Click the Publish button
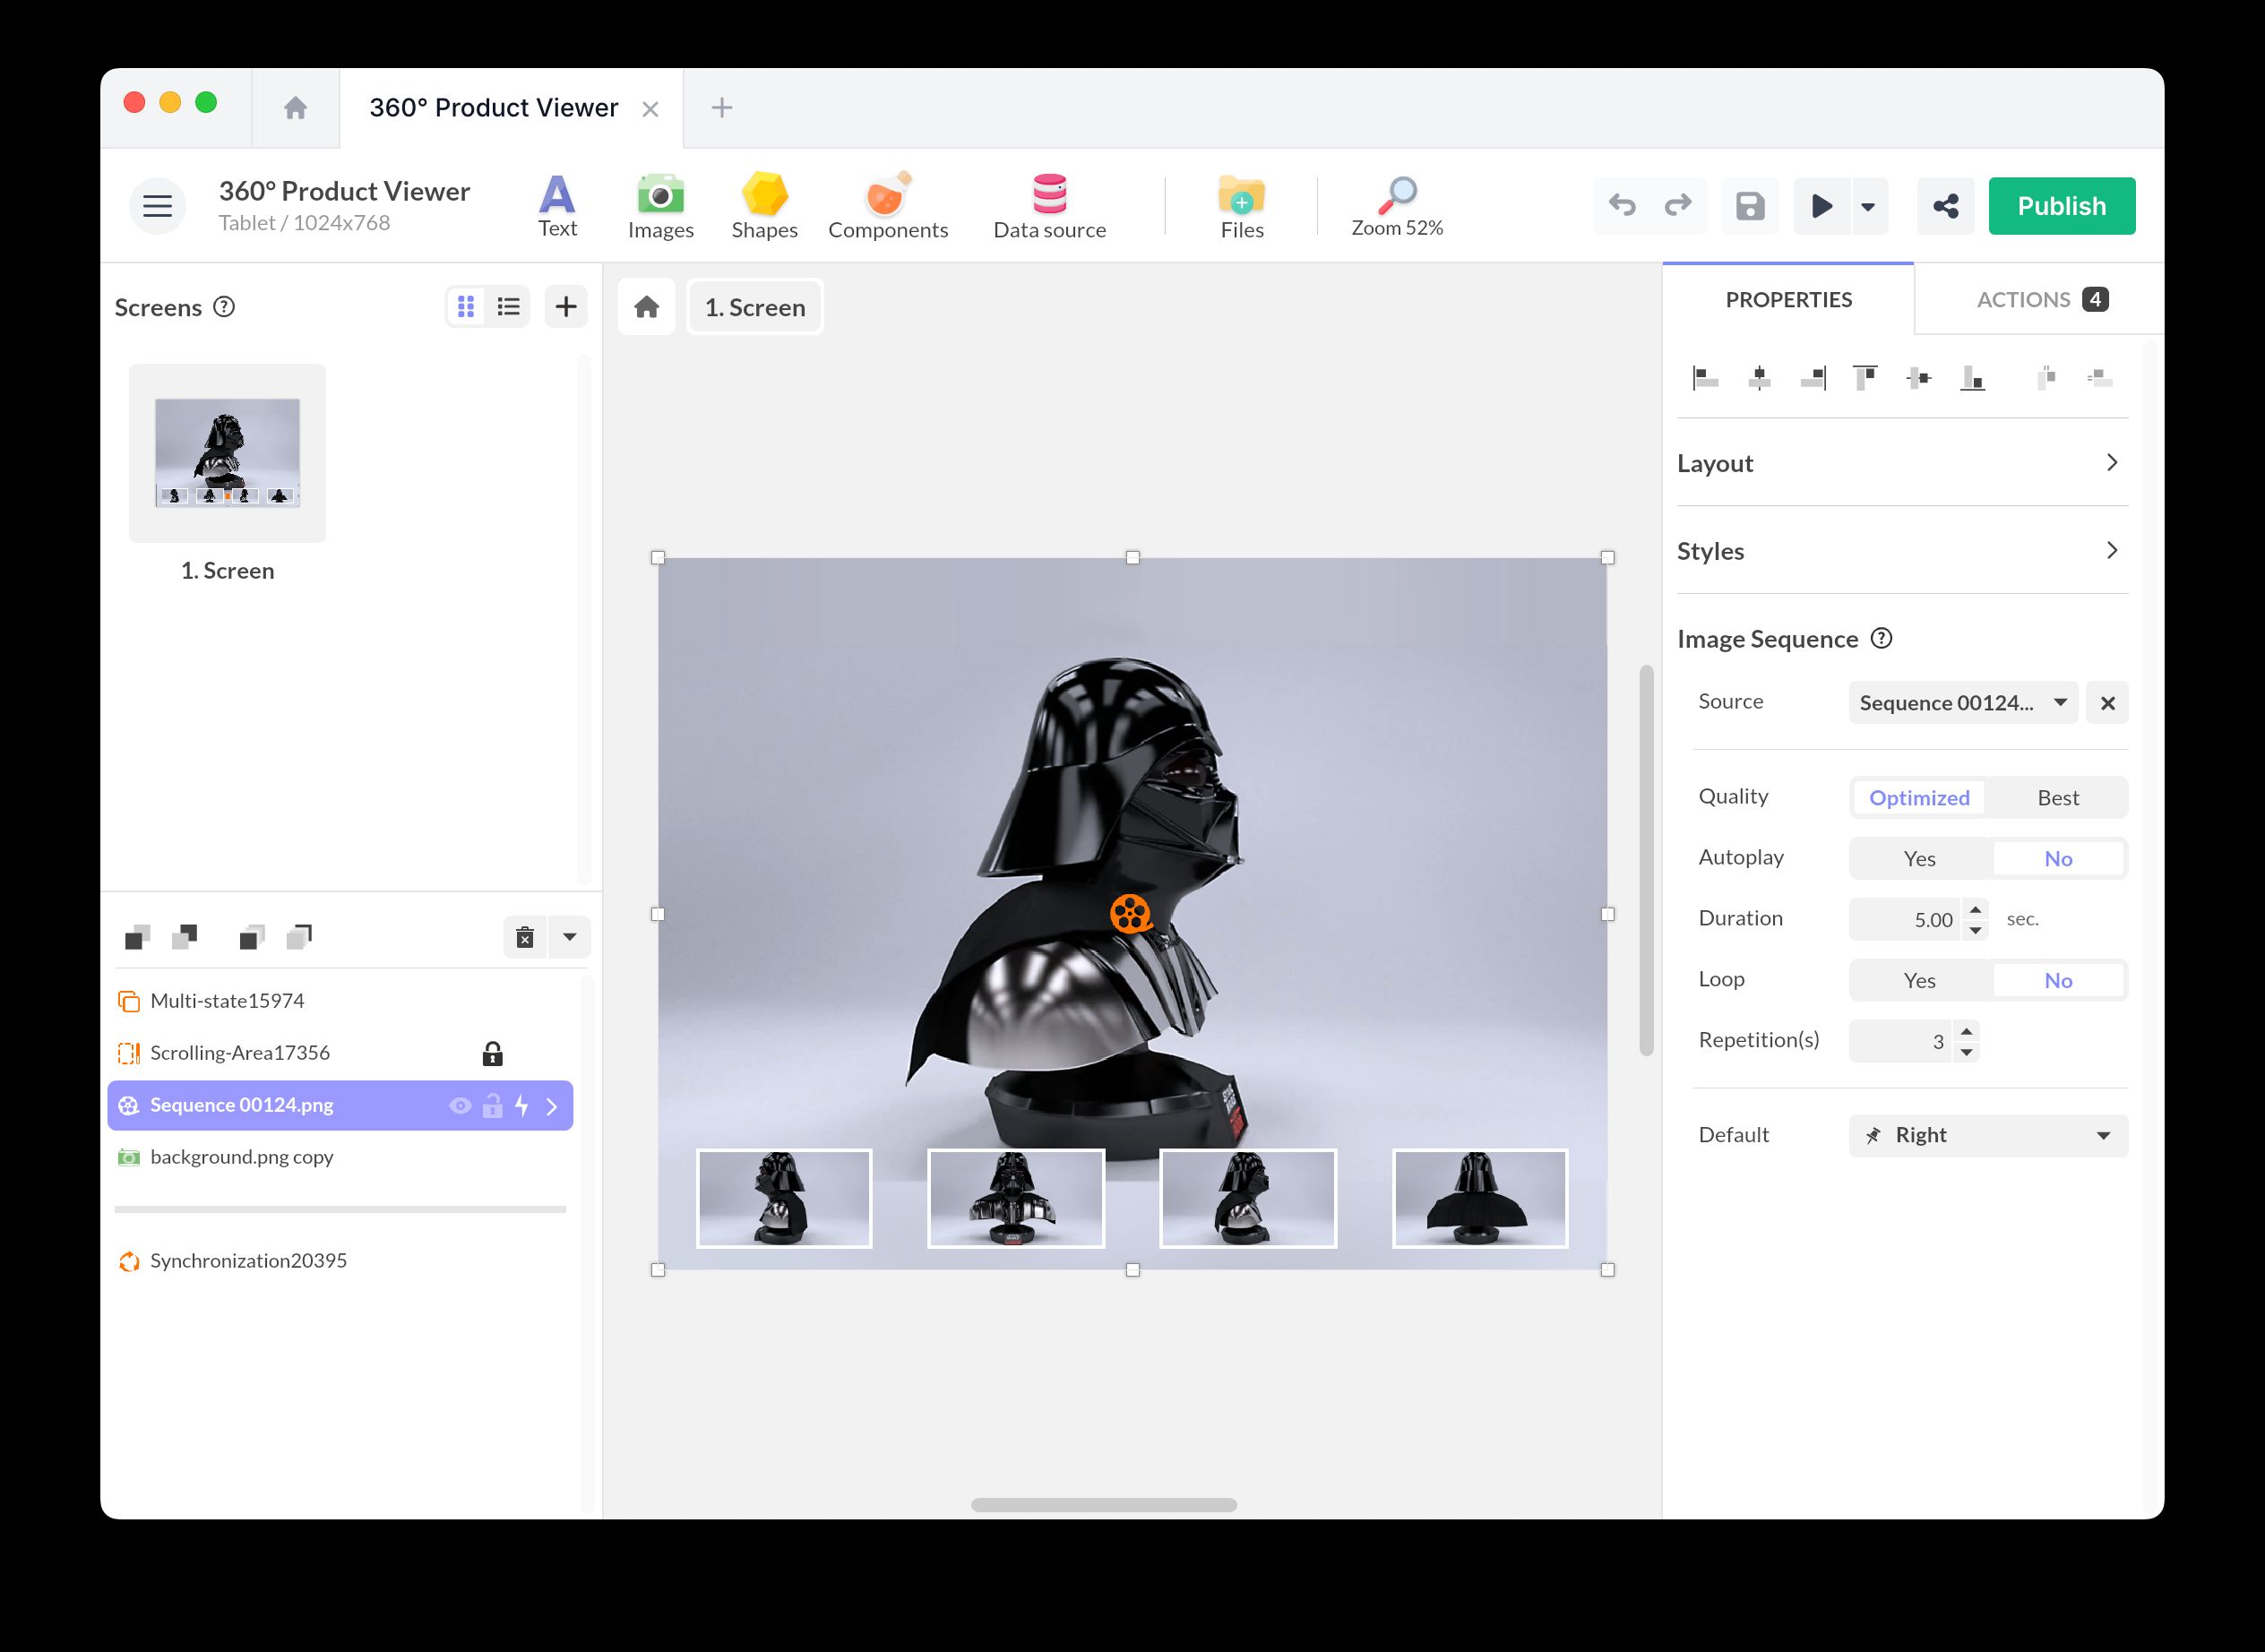 tap(2061, 205)
